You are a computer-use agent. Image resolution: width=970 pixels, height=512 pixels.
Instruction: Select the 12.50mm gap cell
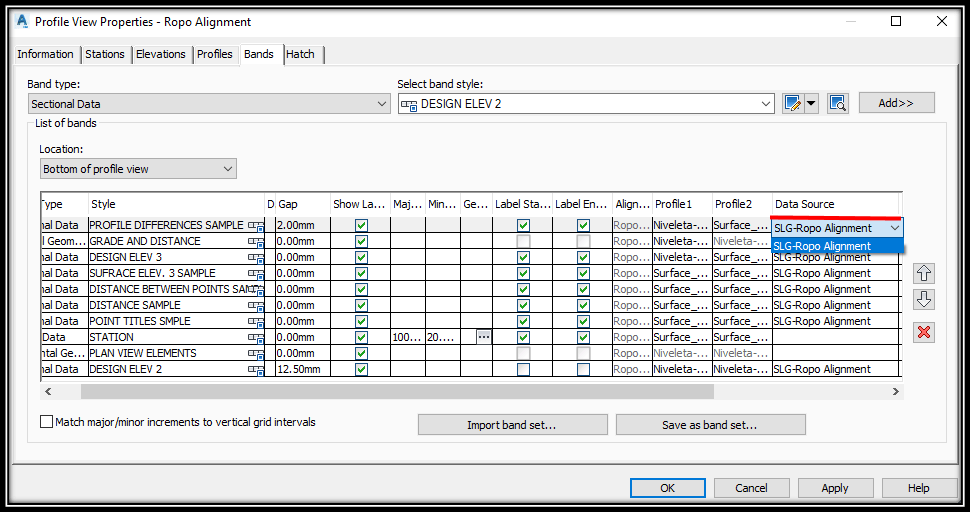(303, 369)
